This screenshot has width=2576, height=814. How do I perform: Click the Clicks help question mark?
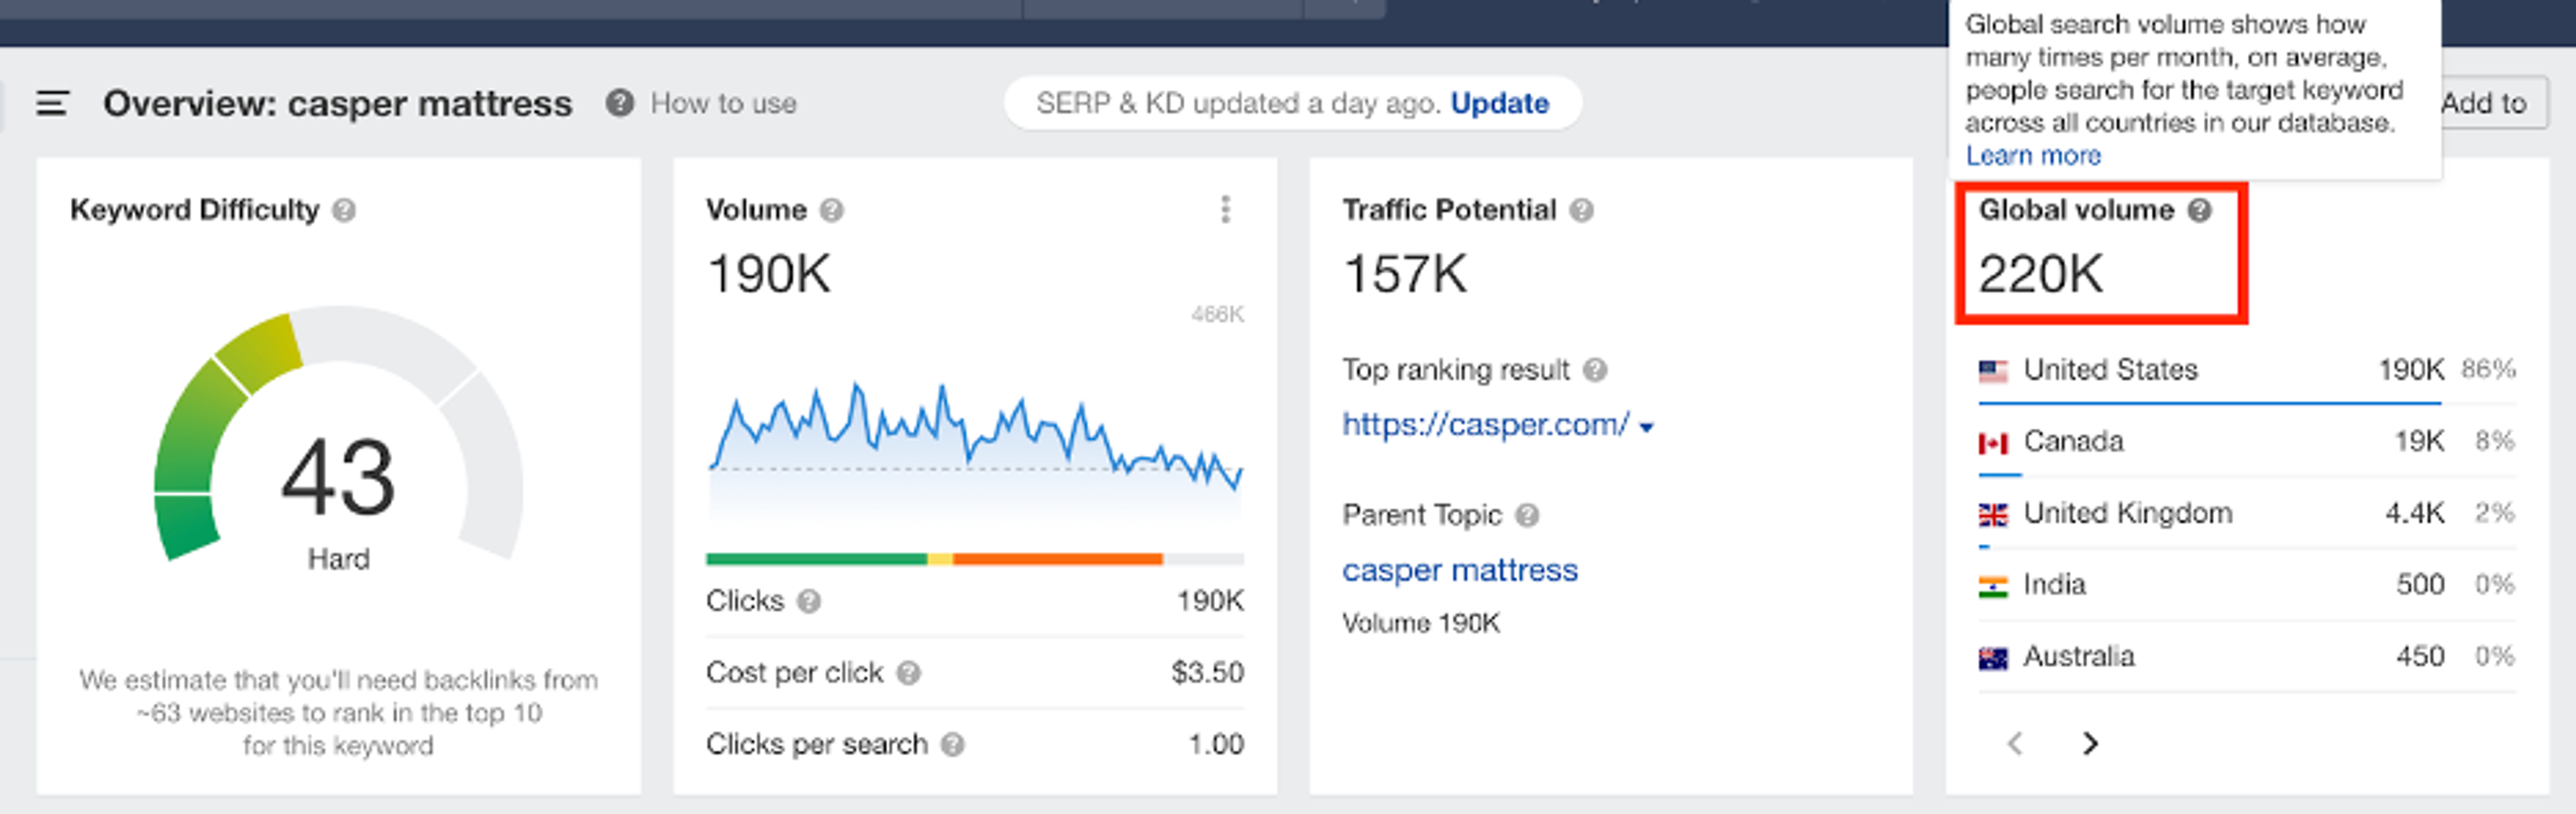(809, 602)
